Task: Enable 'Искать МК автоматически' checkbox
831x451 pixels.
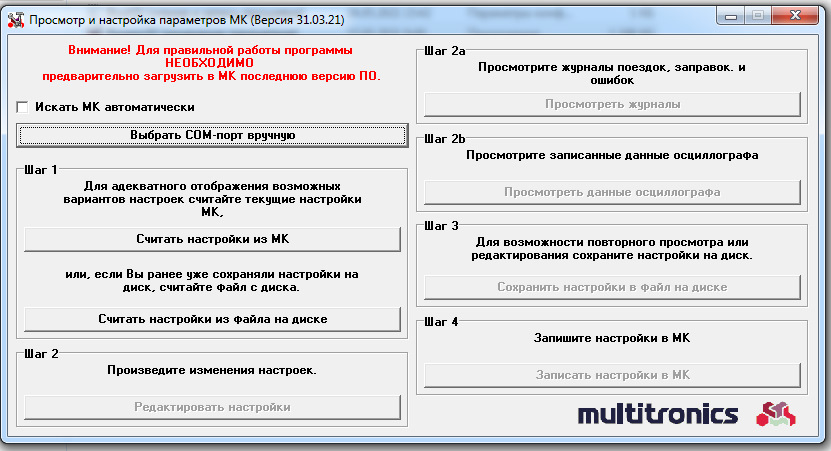Action: [22, 108]
